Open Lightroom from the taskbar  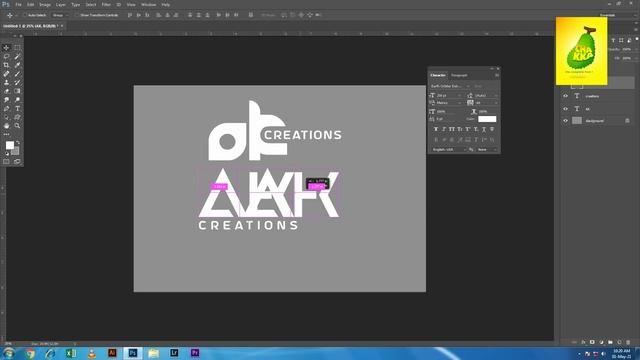click(174, 353)
